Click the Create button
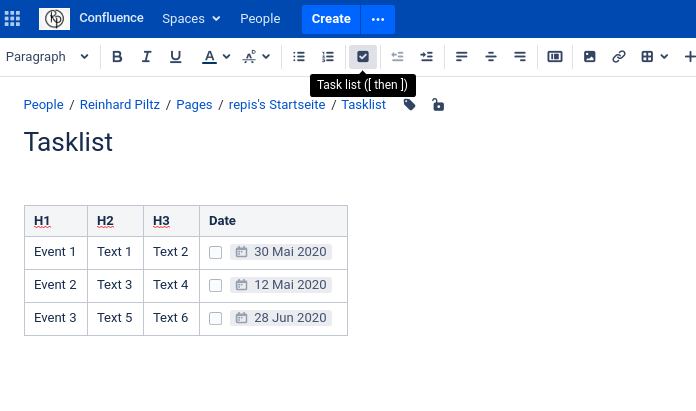Image resolution: width=696 pixels, height=411 pixels. tap(331, 19)
